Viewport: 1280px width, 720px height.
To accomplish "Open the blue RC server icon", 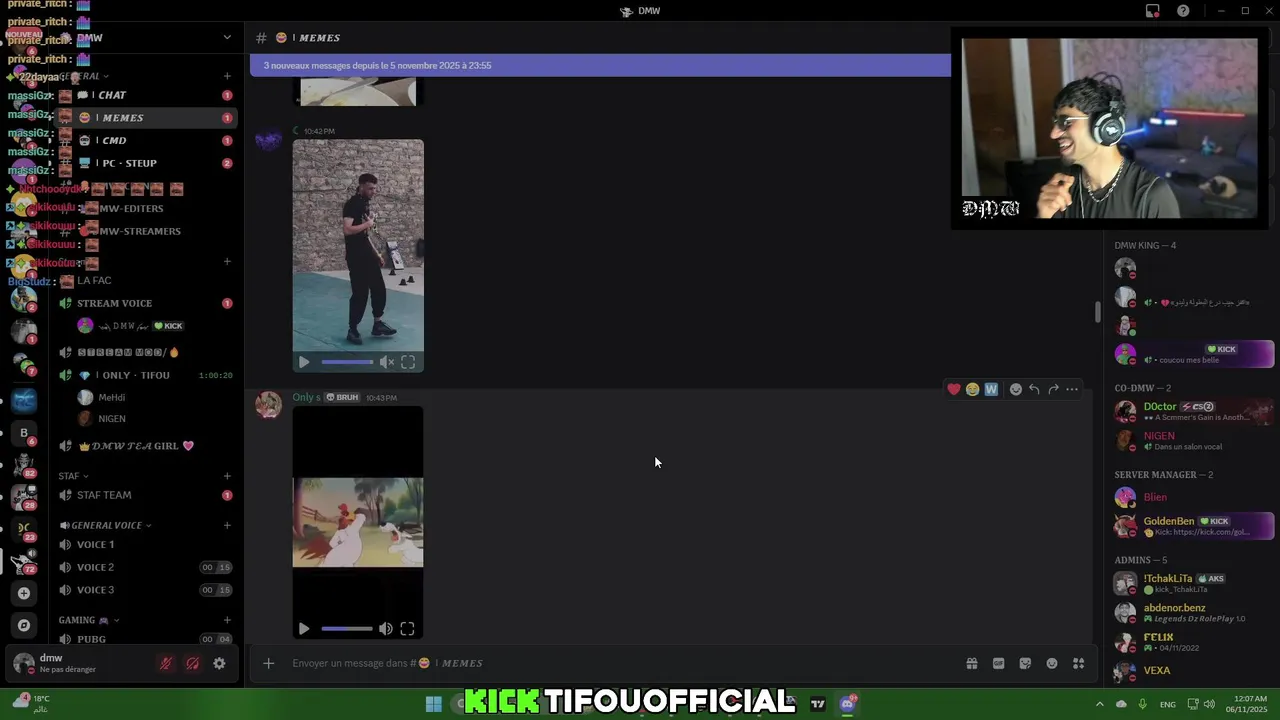I will tap(24, 401).
